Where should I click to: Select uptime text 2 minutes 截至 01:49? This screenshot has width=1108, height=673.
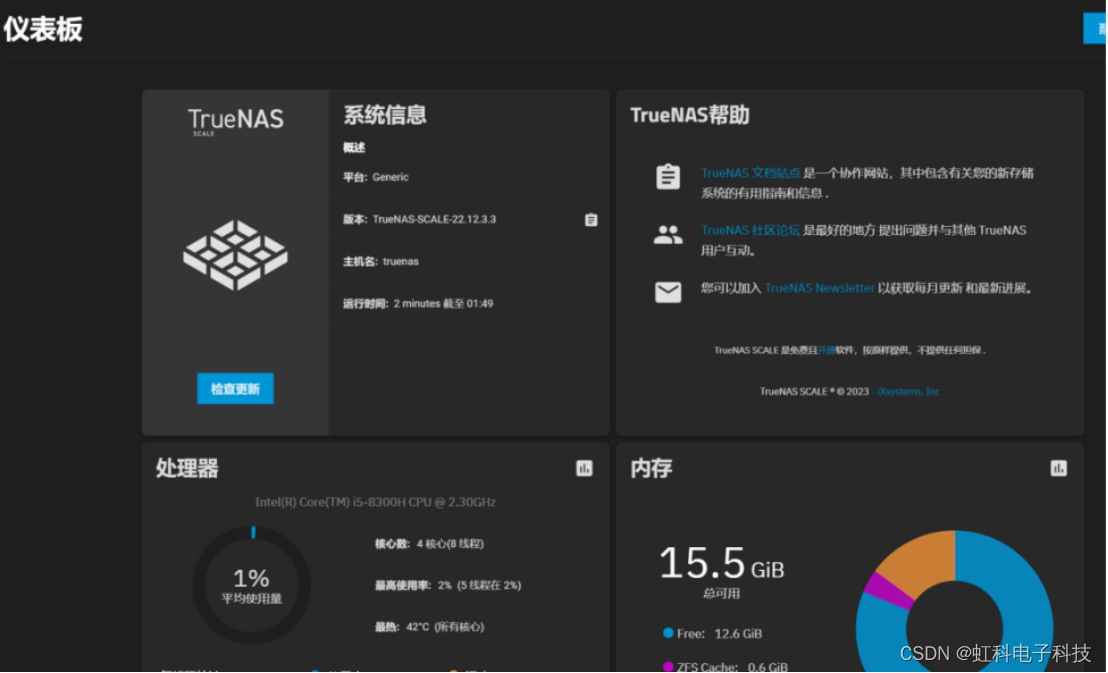(443, 304)
